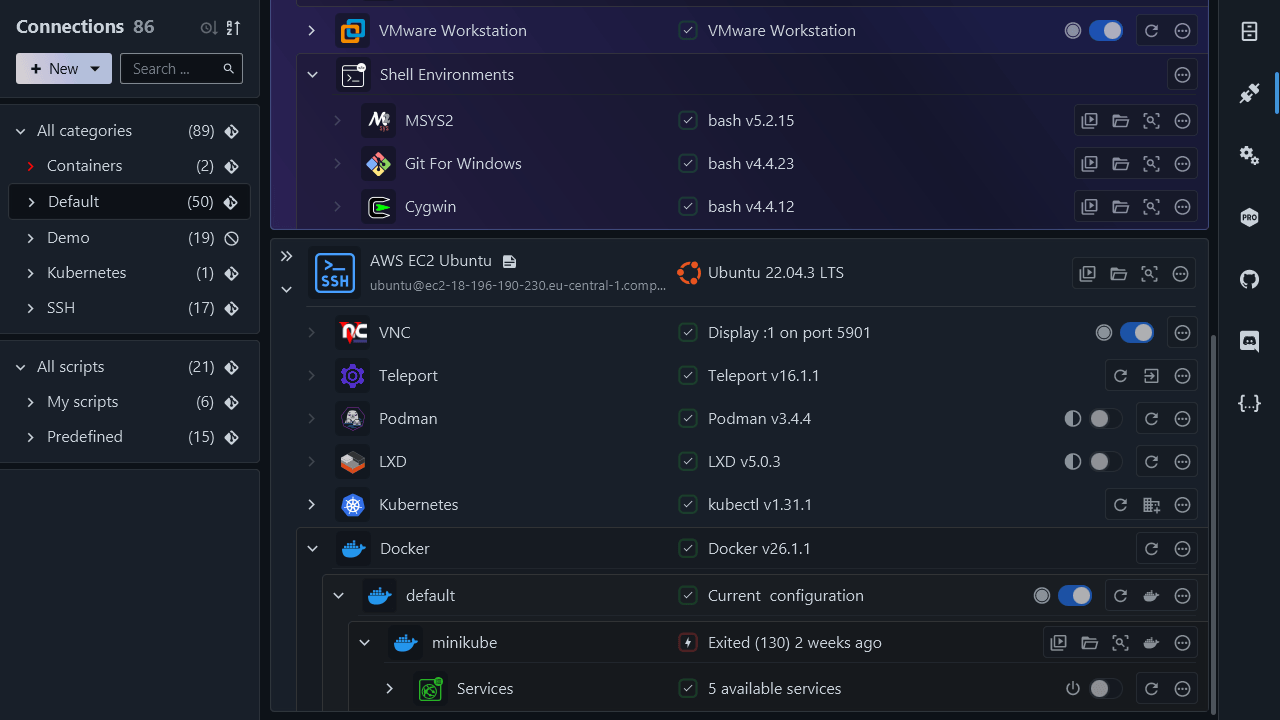The width and height of the screenshot is (1280, 720).
Task: Open file browser for MSYS2
Action: click(1120, 121)
